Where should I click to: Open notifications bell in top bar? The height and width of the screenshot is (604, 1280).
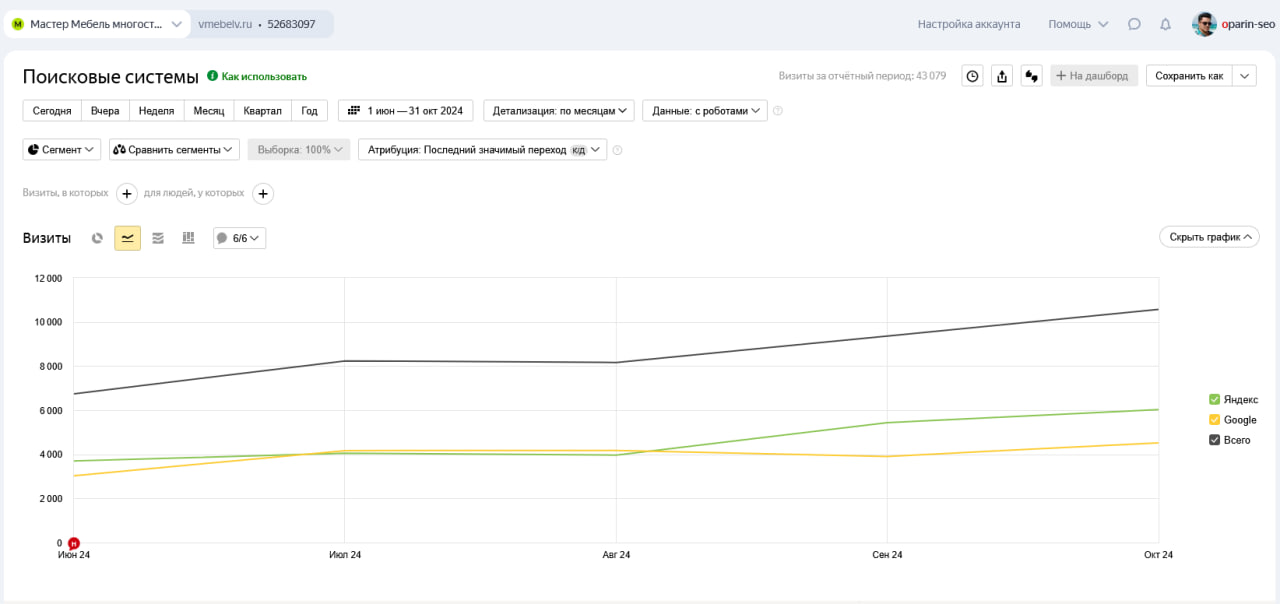tap(1165, 24)
